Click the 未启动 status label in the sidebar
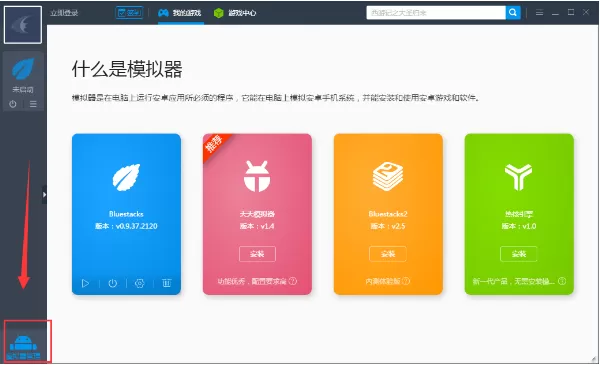Screen dimensions: 600x365 tap(23, 90)
